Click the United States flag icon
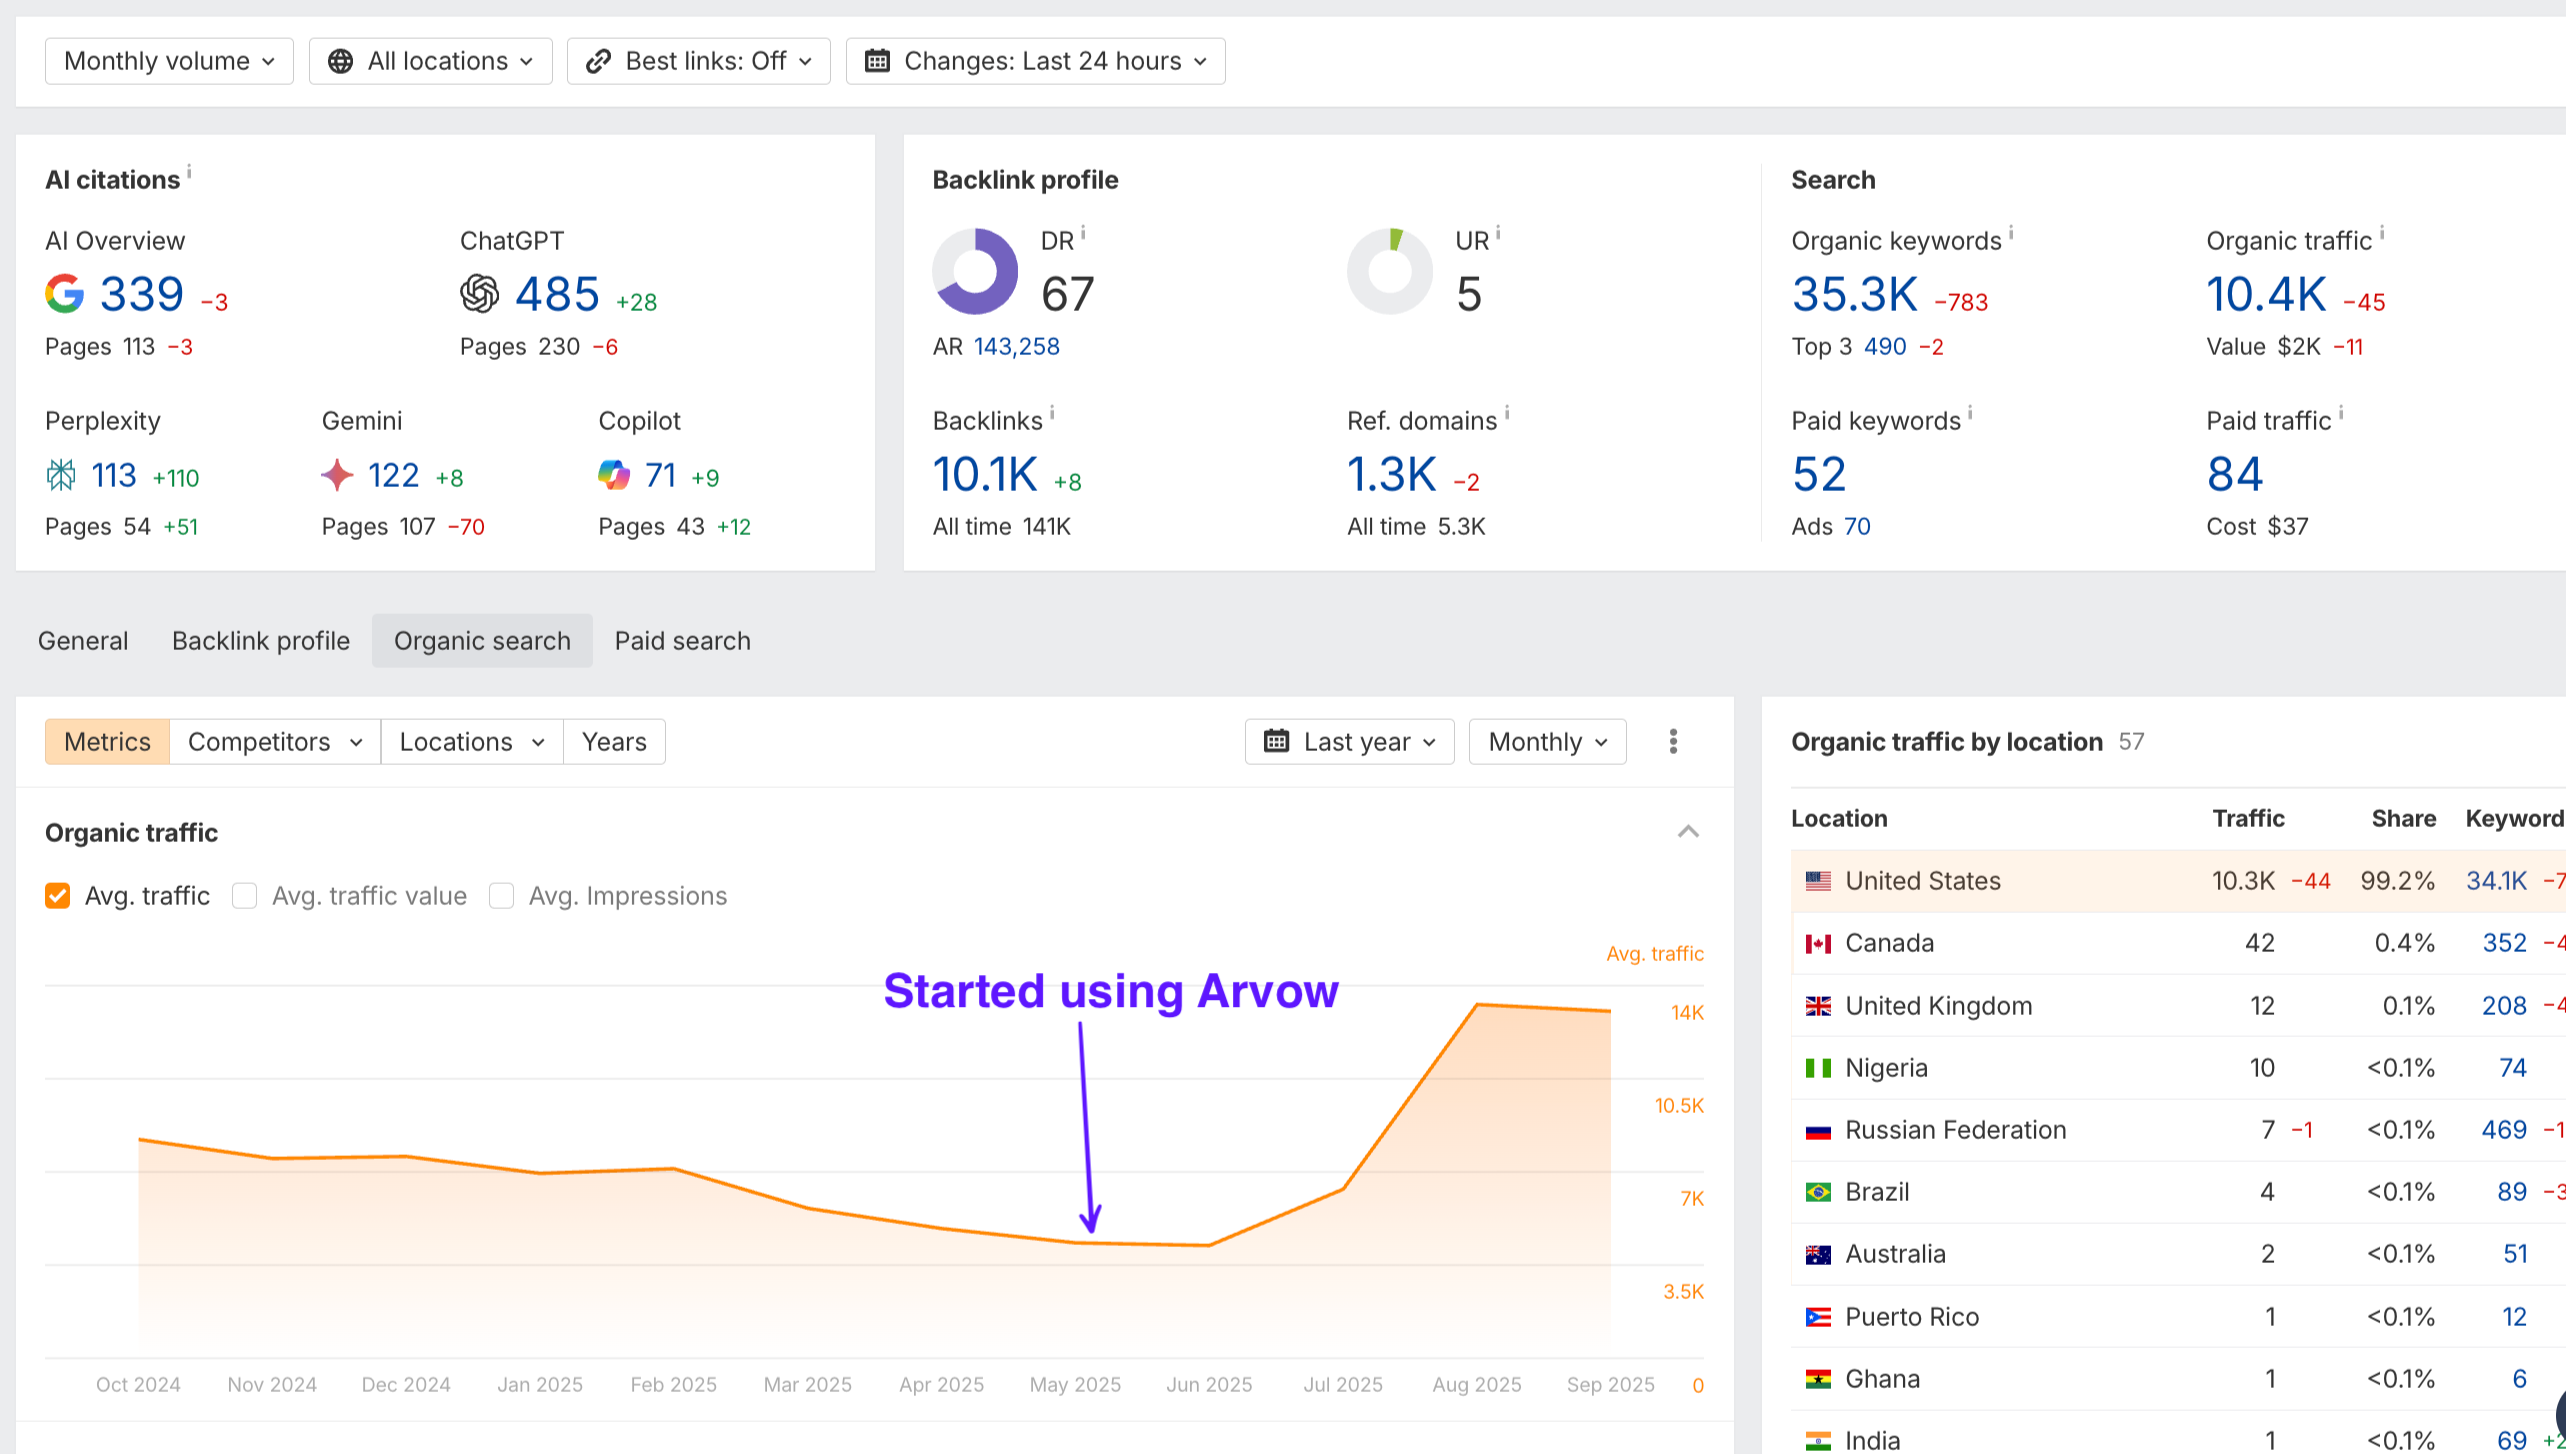 1818,881
